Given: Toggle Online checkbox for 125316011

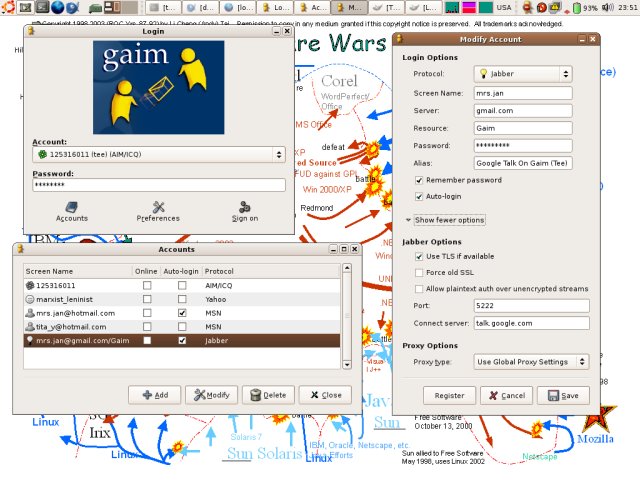Looking at the screenshot, I should point(147,285).
